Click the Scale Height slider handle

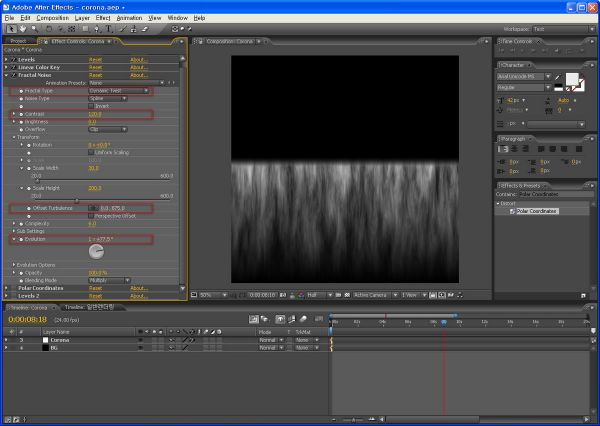(77, 201)
